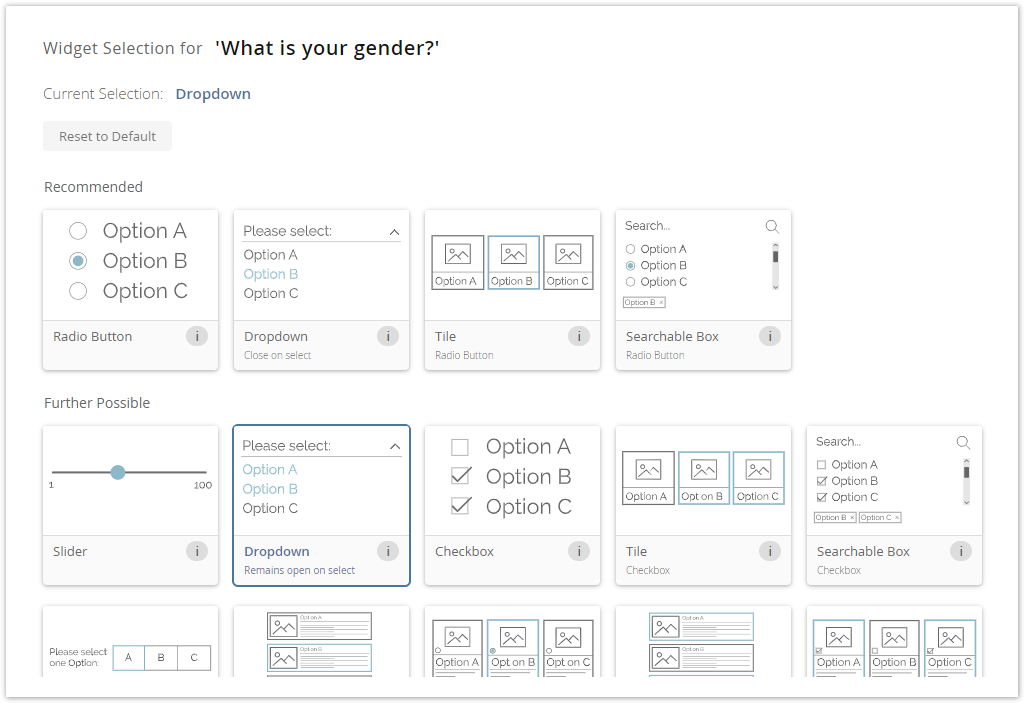Choose Option A in Recommended Dropdown preview list
The width and height of the screenshot is (1024, 703).
pos(270,255)
